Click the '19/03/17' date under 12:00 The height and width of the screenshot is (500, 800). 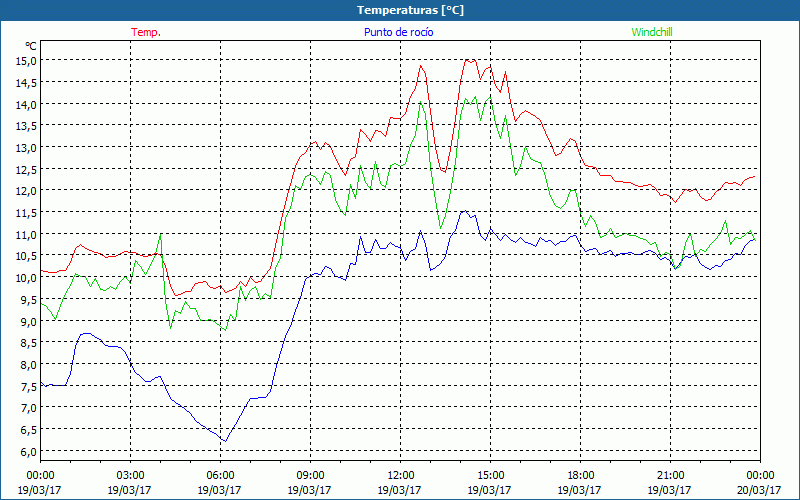(x=399, y=490)
